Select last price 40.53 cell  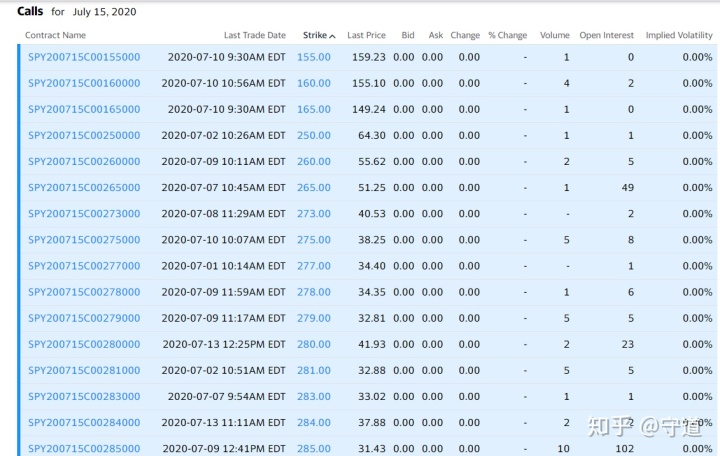tap(371, 214)
